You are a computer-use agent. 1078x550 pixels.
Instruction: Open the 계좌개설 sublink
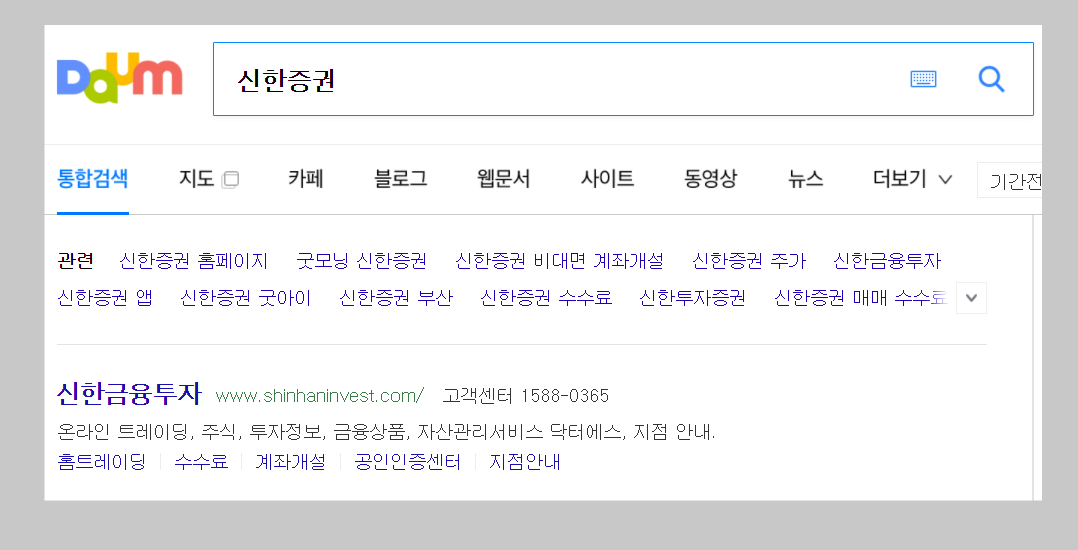point(291,461)
